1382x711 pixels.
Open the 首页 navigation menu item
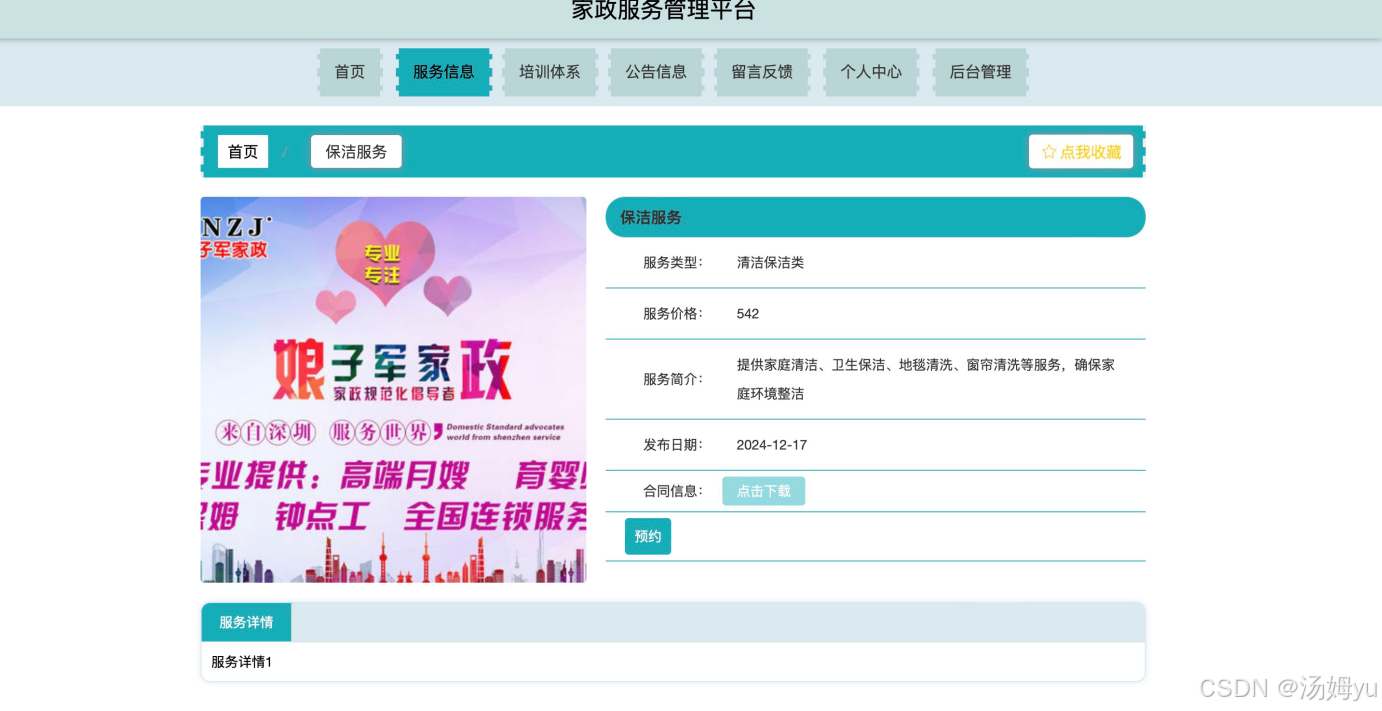(x=350, y=72)
